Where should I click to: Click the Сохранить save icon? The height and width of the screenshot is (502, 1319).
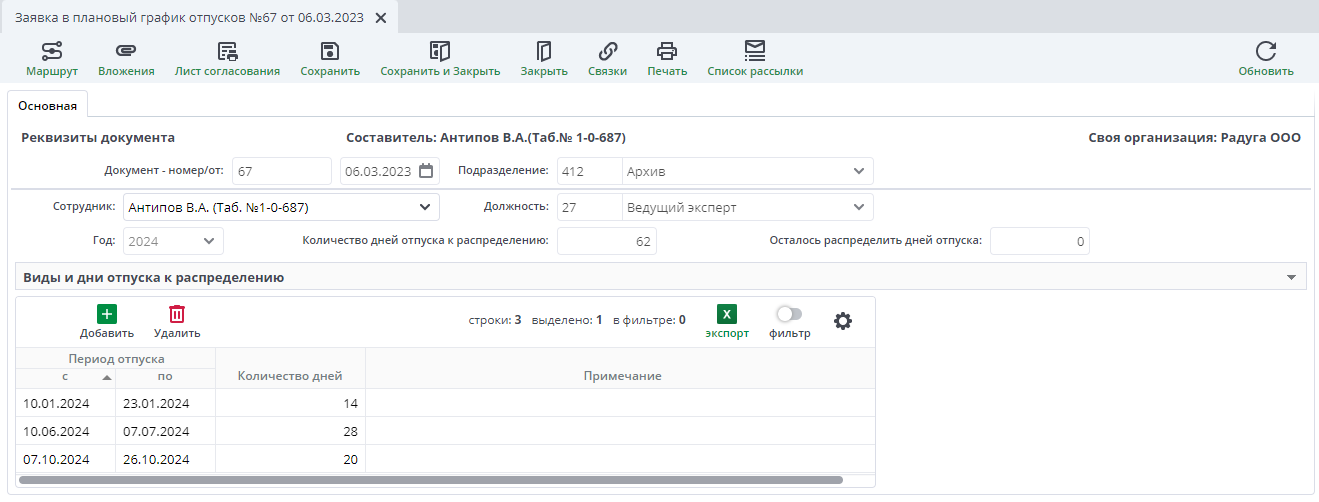[x=330, y=51]
